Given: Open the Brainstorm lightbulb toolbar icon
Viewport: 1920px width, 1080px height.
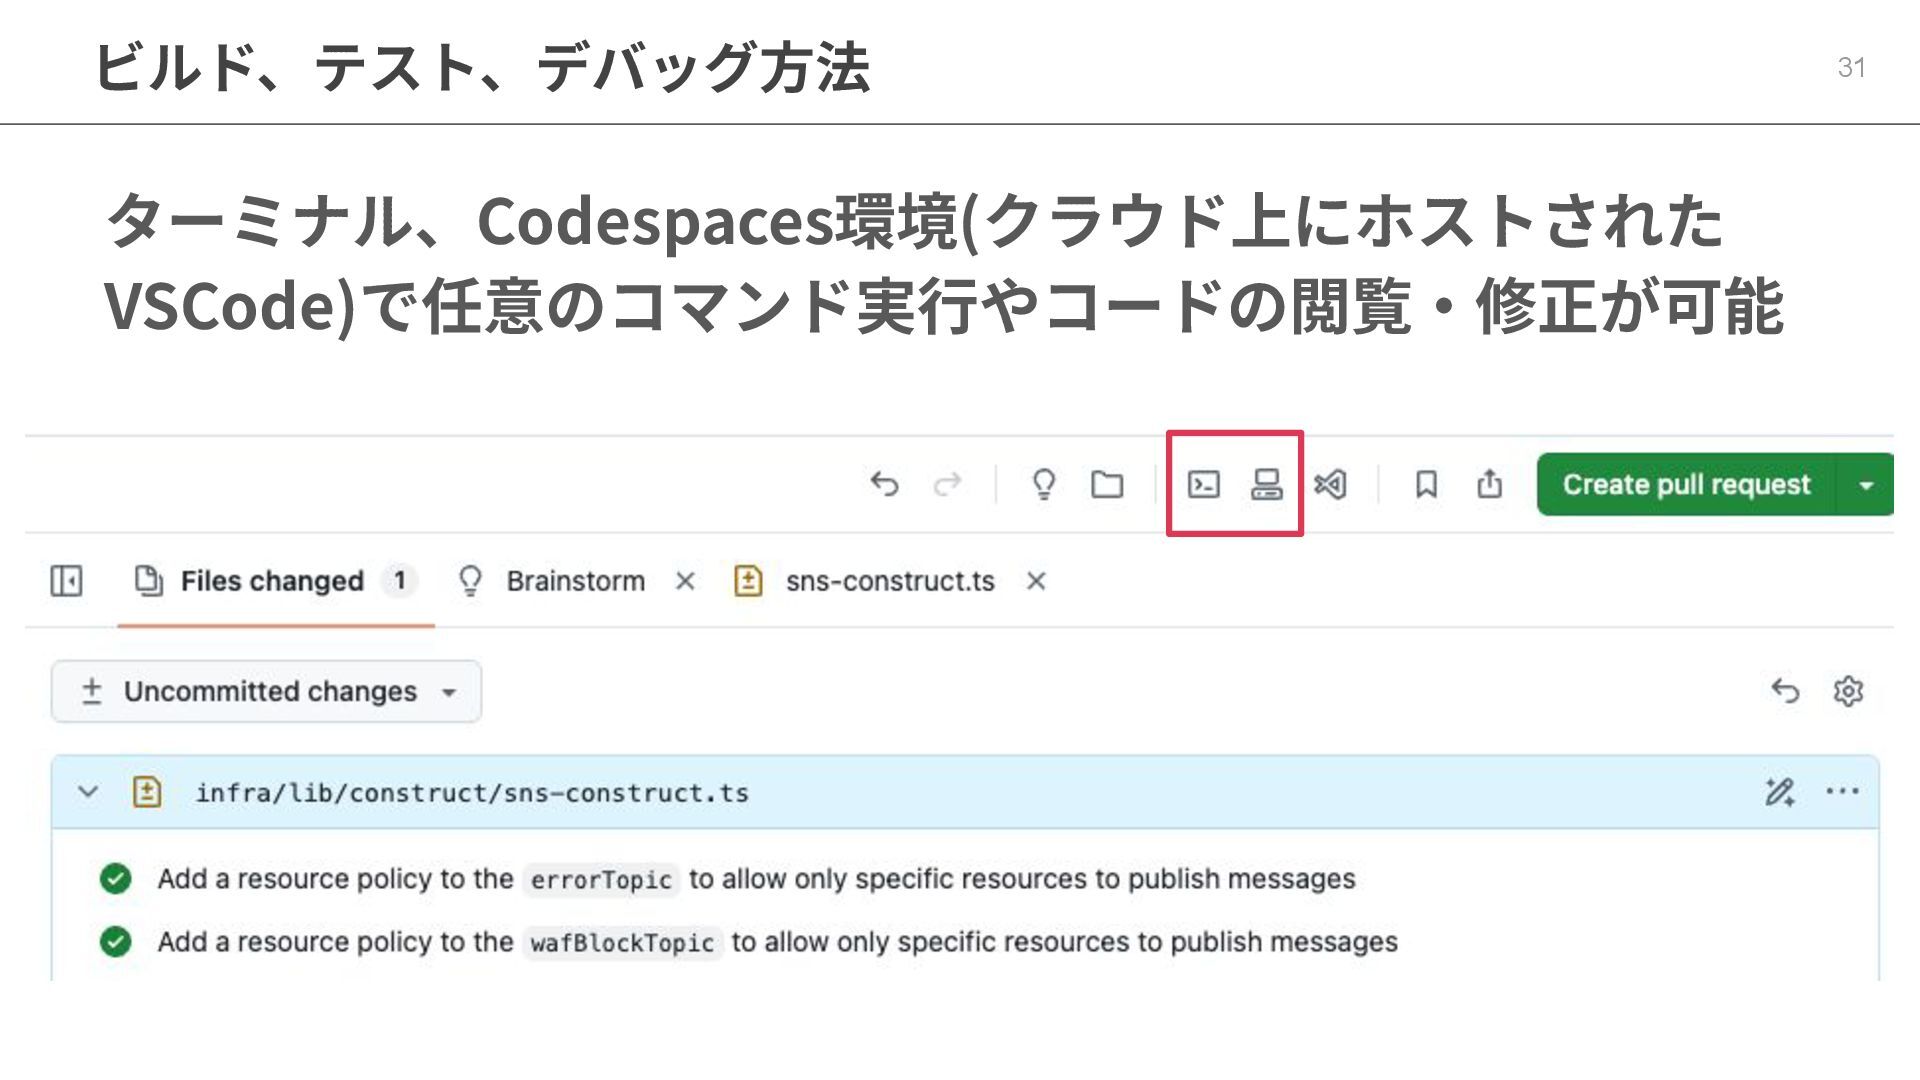Looking at the screenshot, I should (1043, 485).
